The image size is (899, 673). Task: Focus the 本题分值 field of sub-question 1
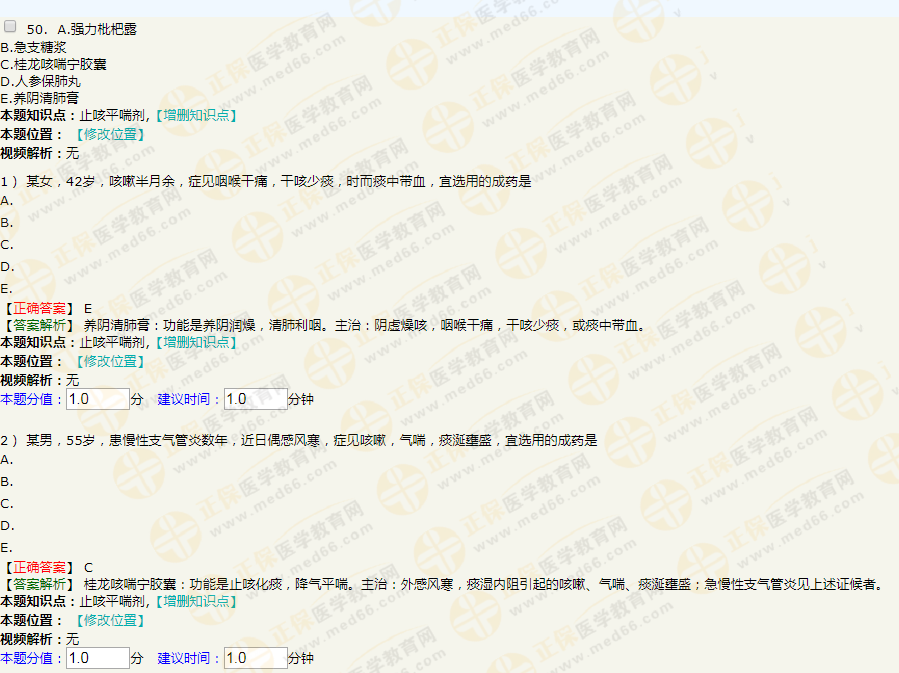[97, 399]
